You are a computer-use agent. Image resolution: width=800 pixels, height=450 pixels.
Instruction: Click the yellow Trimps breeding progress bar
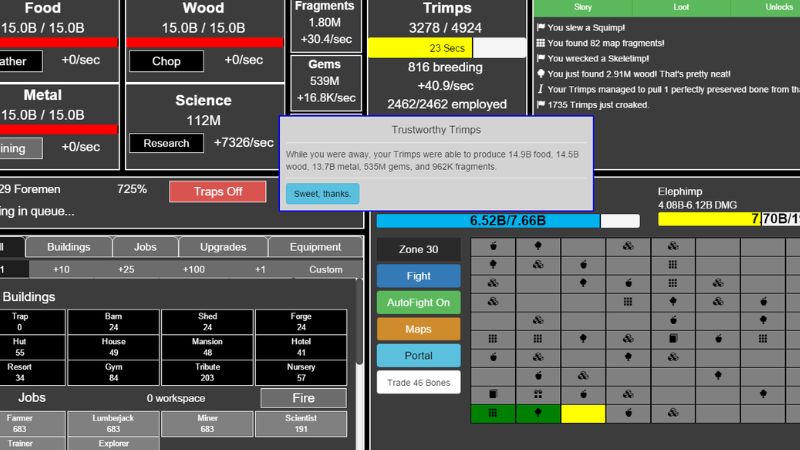(x=420, y=48)
